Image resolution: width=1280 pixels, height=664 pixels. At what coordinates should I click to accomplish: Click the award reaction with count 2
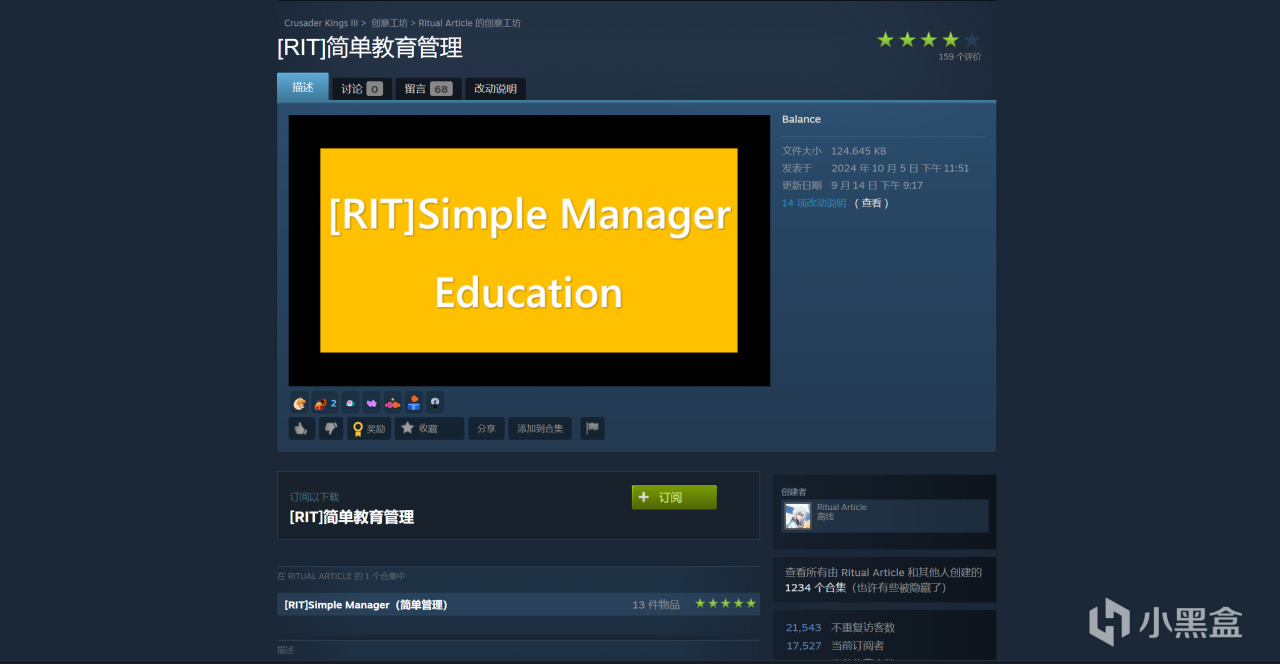pyautogui.click(x=325, y=403)
